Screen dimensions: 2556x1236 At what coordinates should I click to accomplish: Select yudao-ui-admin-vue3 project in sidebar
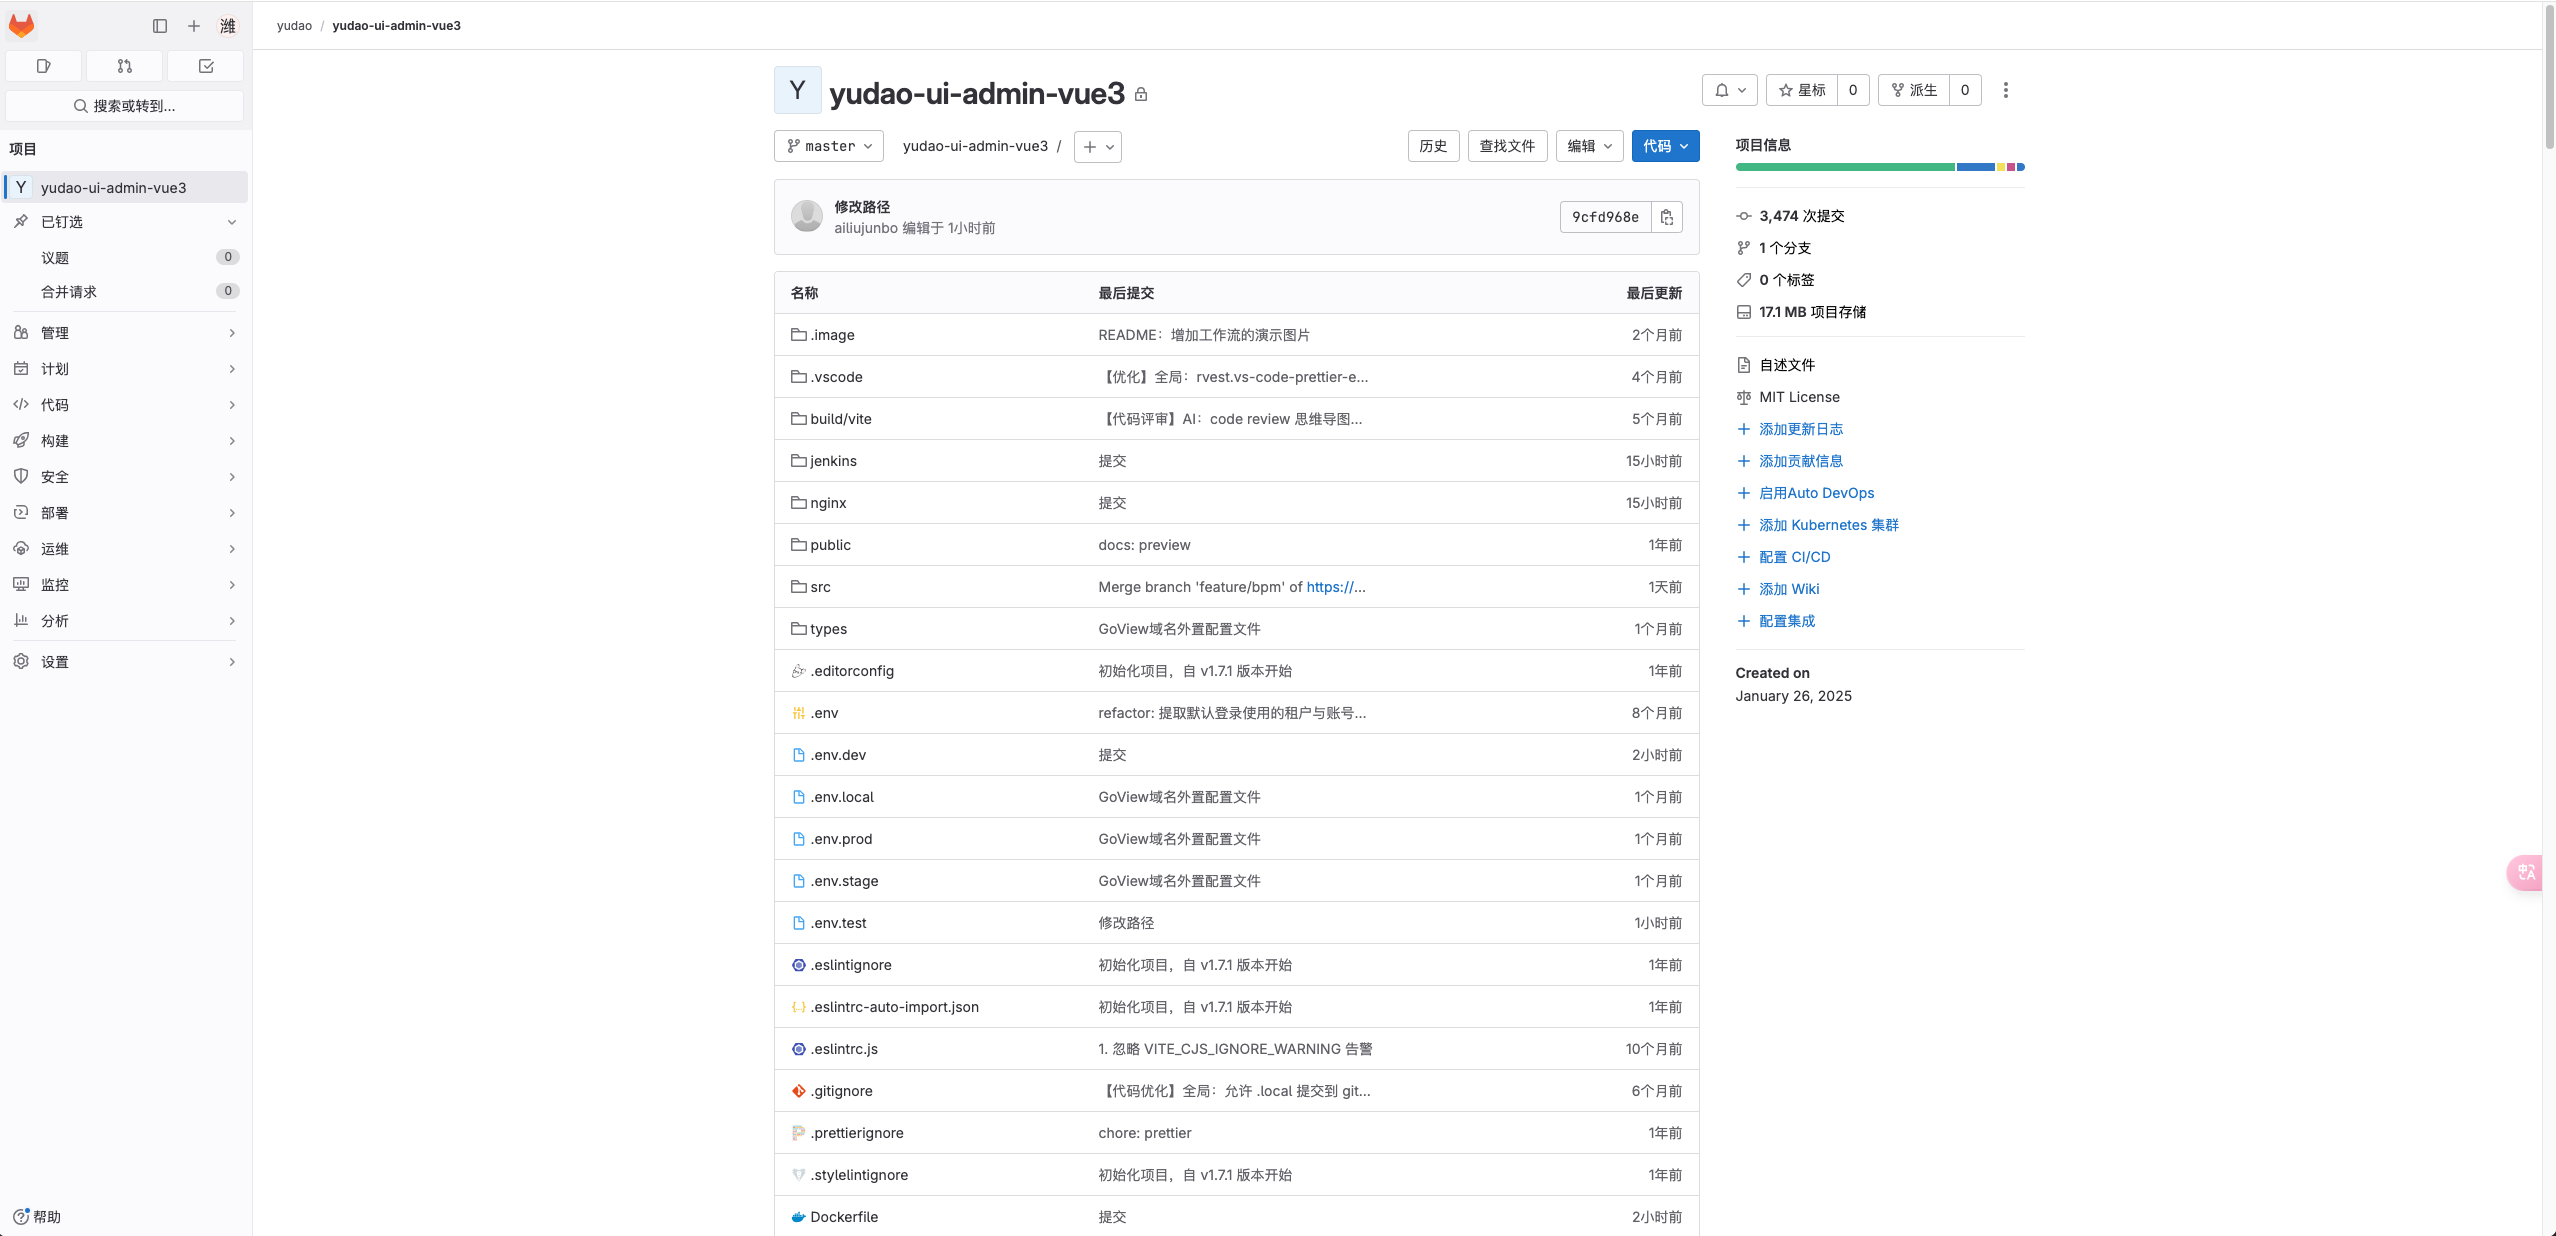(126, 188)
